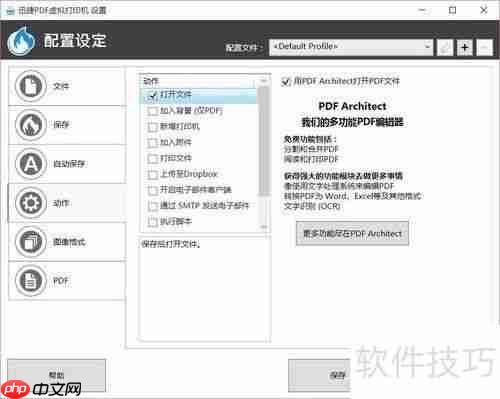Enable 开启电子邮件客户端 email client checkbox
The image size is (500, 399).
click(x=152, y=190)
